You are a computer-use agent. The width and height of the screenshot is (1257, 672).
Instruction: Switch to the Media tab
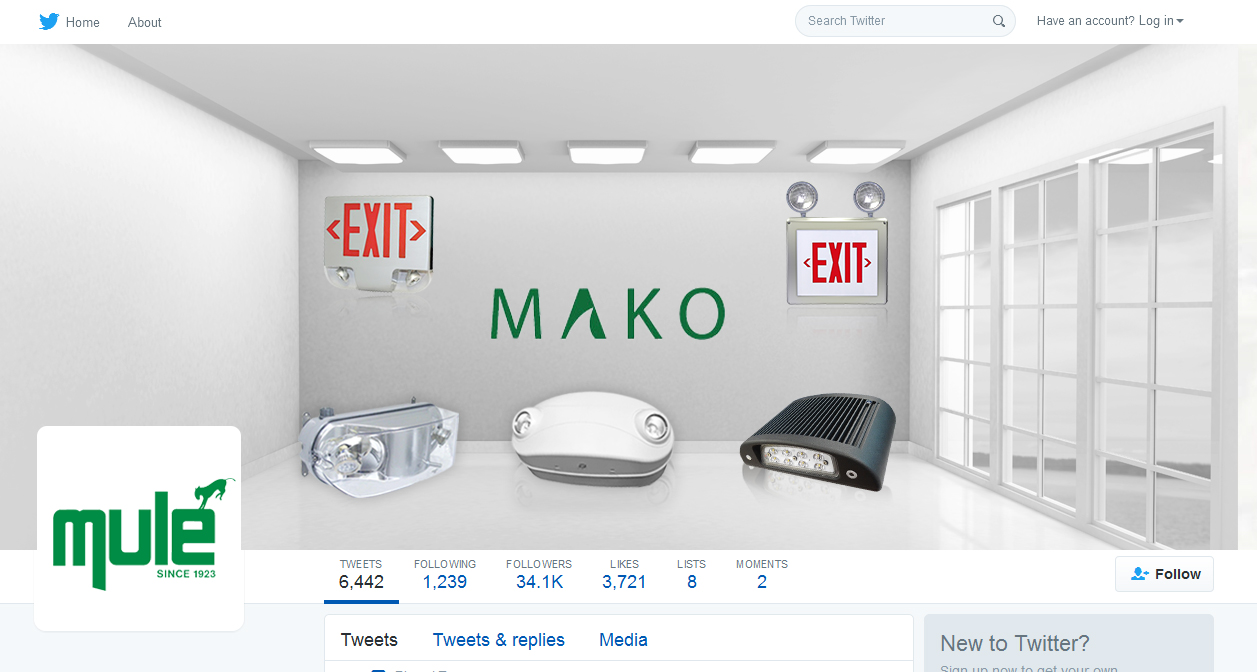(624, 640)
